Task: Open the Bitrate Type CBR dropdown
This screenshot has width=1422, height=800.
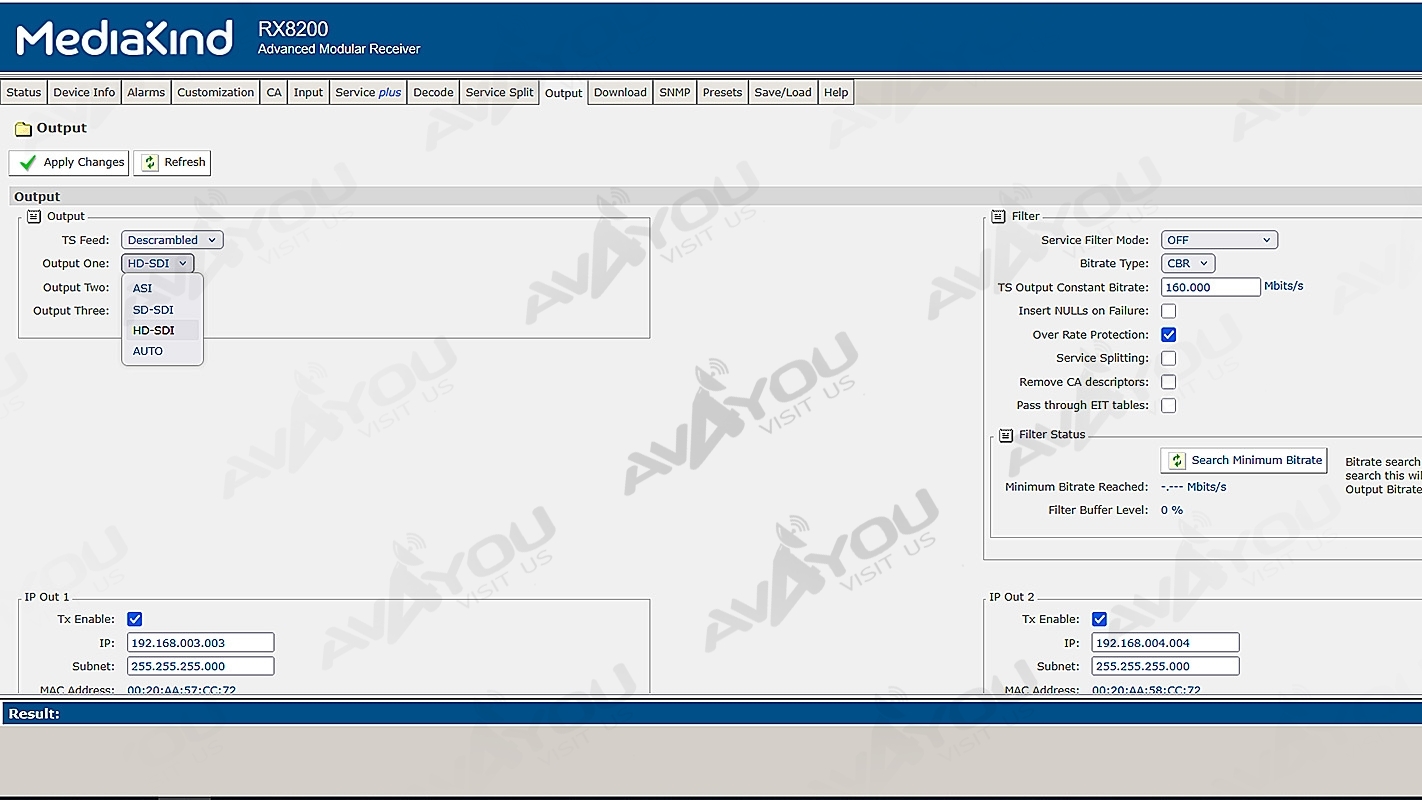Action: pyautogui.click(x=1188, y=263)
